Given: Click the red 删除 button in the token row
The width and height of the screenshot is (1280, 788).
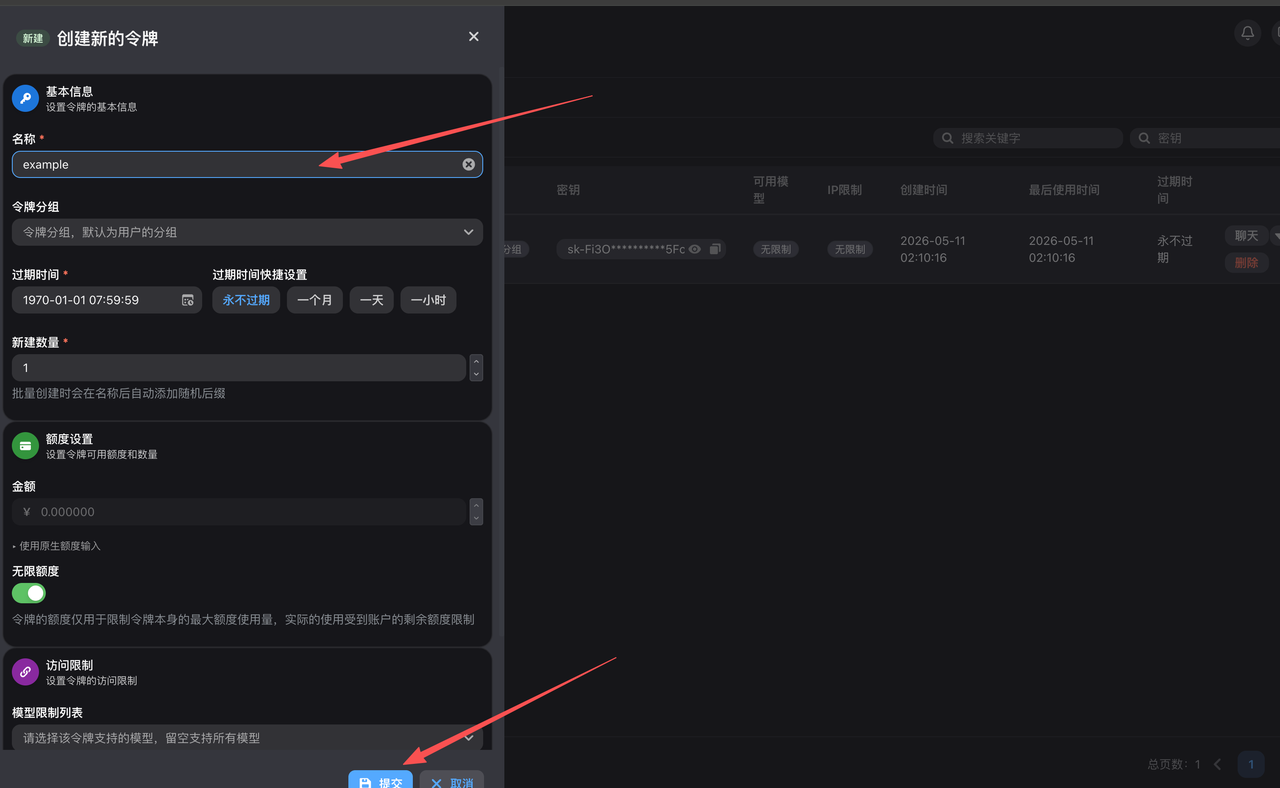Looking at the screenshot, I should point(1246,263).
